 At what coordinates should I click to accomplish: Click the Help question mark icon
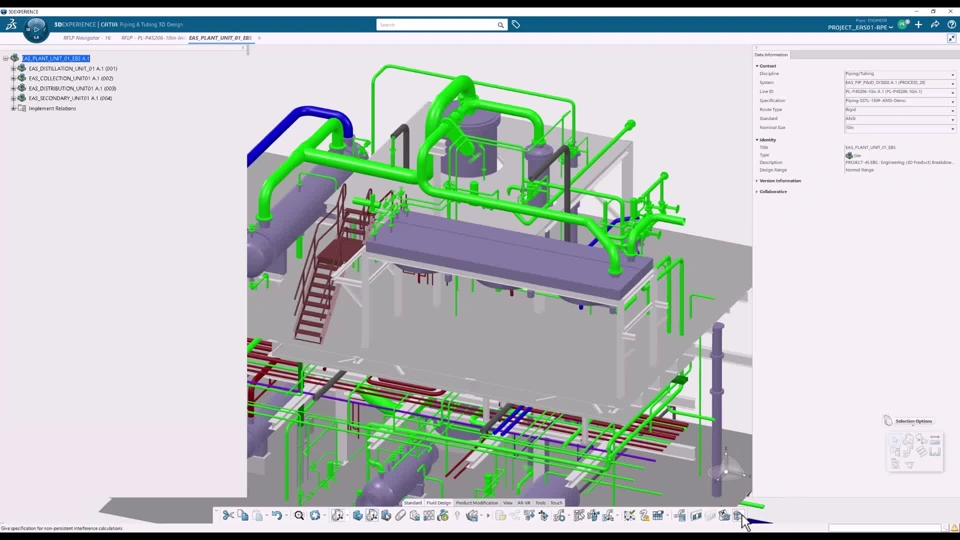coord(951,24)
